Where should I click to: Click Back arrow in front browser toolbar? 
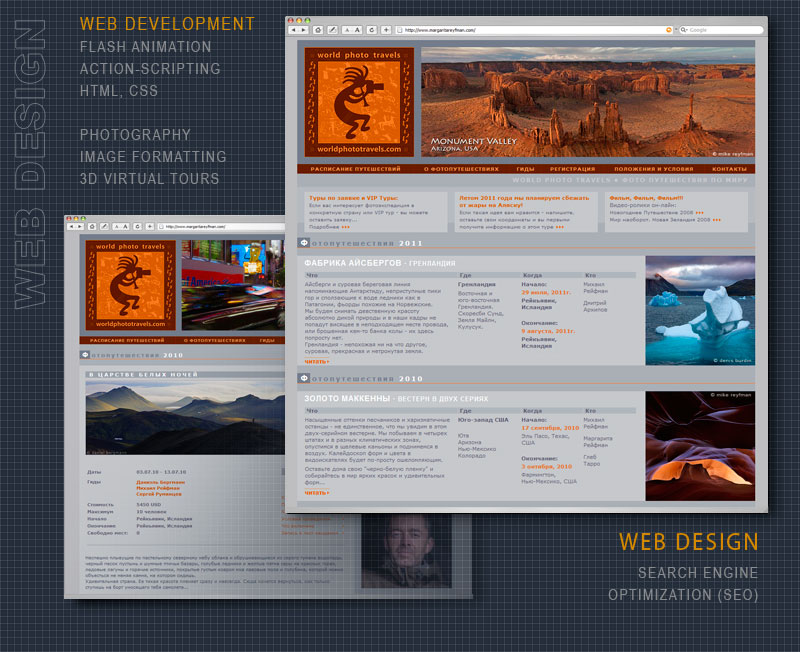(294, 30)
